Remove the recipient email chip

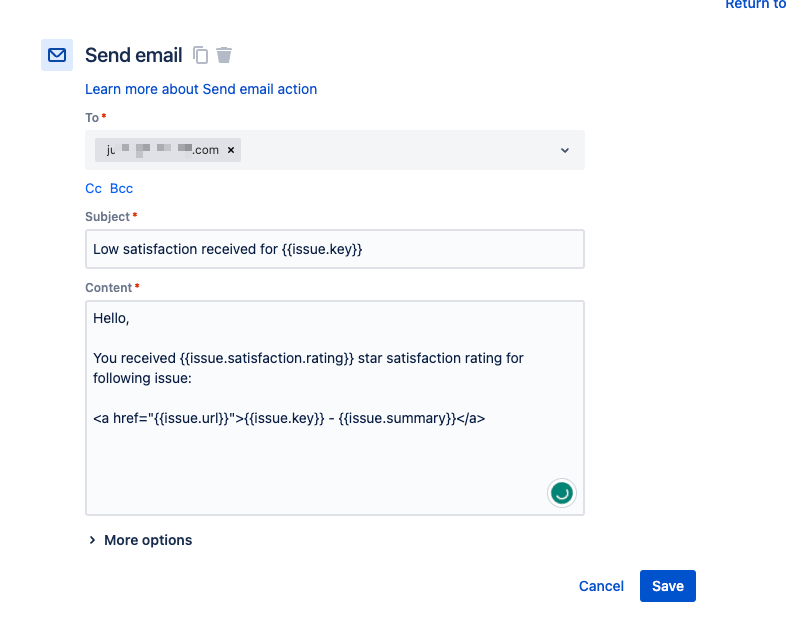231,150
